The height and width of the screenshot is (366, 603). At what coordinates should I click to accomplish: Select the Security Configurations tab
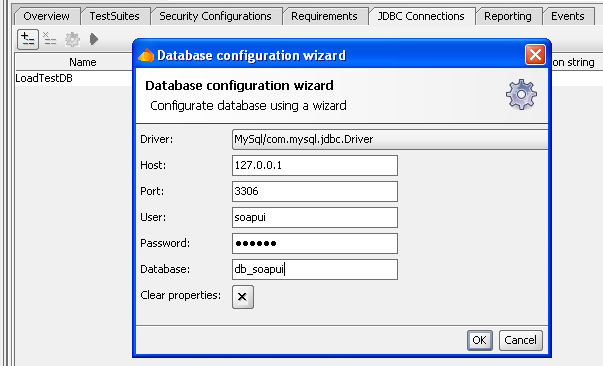[215, 16]
